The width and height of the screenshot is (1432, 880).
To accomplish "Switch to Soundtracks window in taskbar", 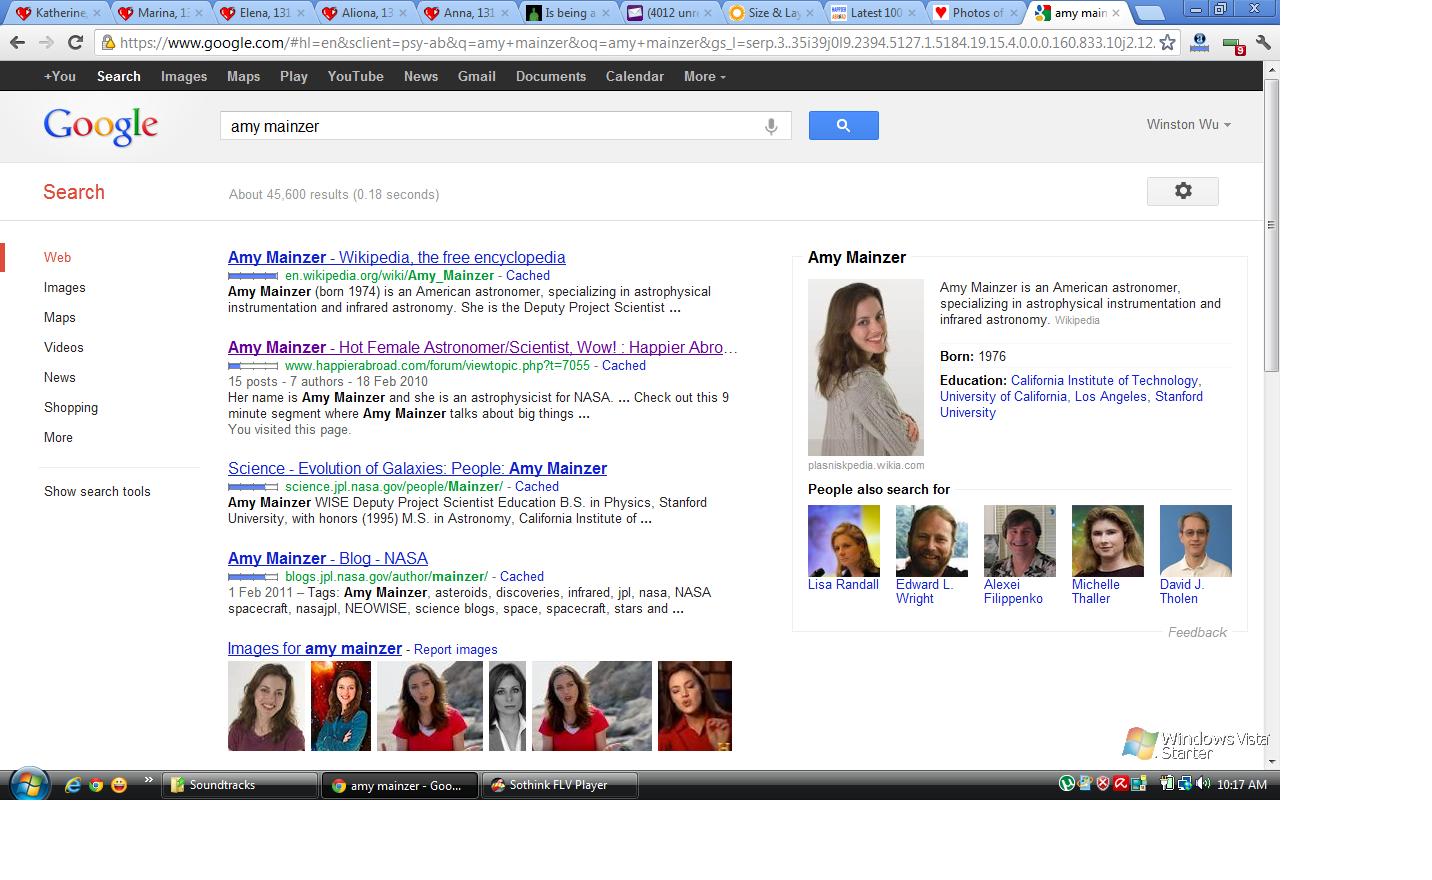I will [x=240, y=785].
